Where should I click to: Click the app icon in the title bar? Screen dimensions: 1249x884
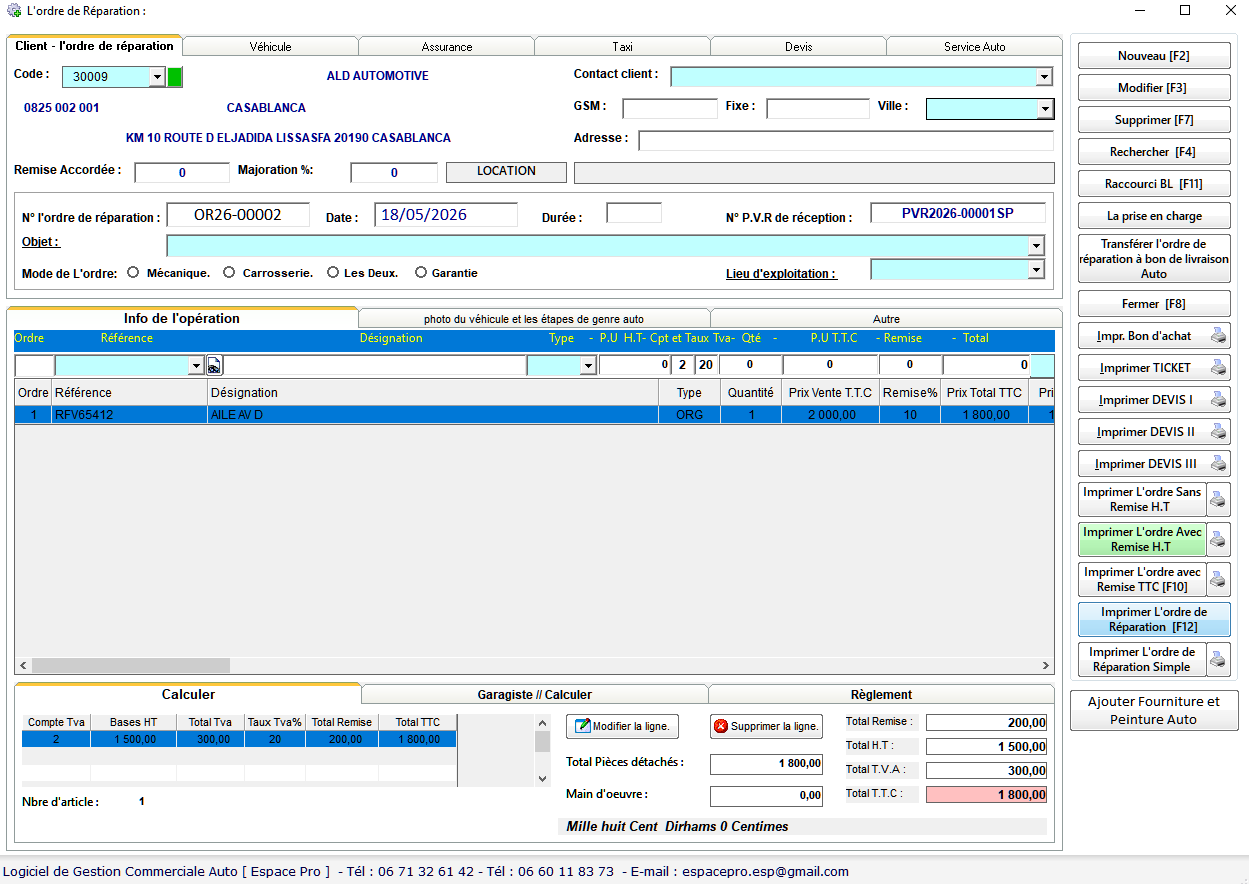tap(14, 11)
